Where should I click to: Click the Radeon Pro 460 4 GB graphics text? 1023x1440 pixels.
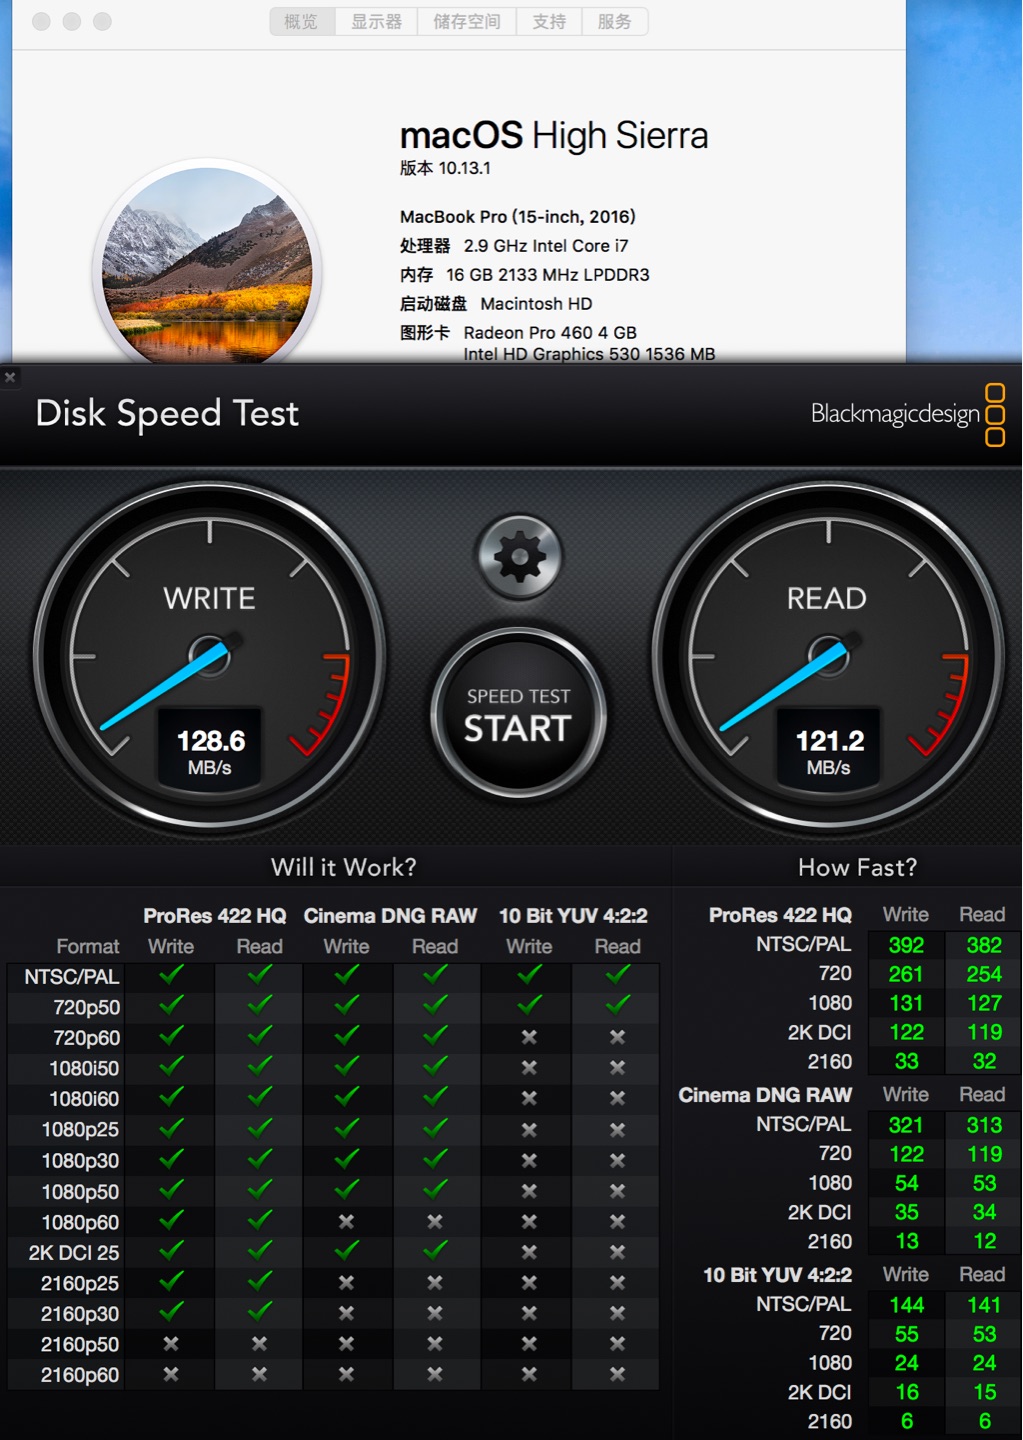click(550, 333)
